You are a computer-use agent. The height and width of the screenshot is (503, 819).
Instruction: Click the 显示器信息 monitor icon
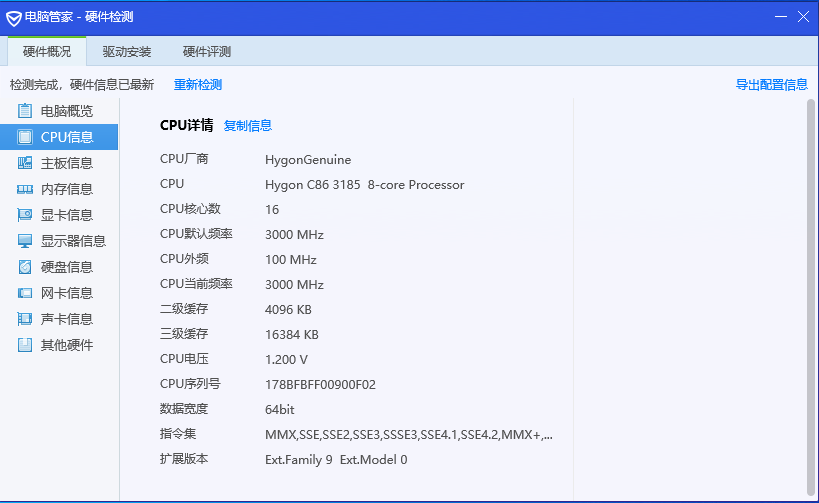pyautogui.click(x=25, y=241)
